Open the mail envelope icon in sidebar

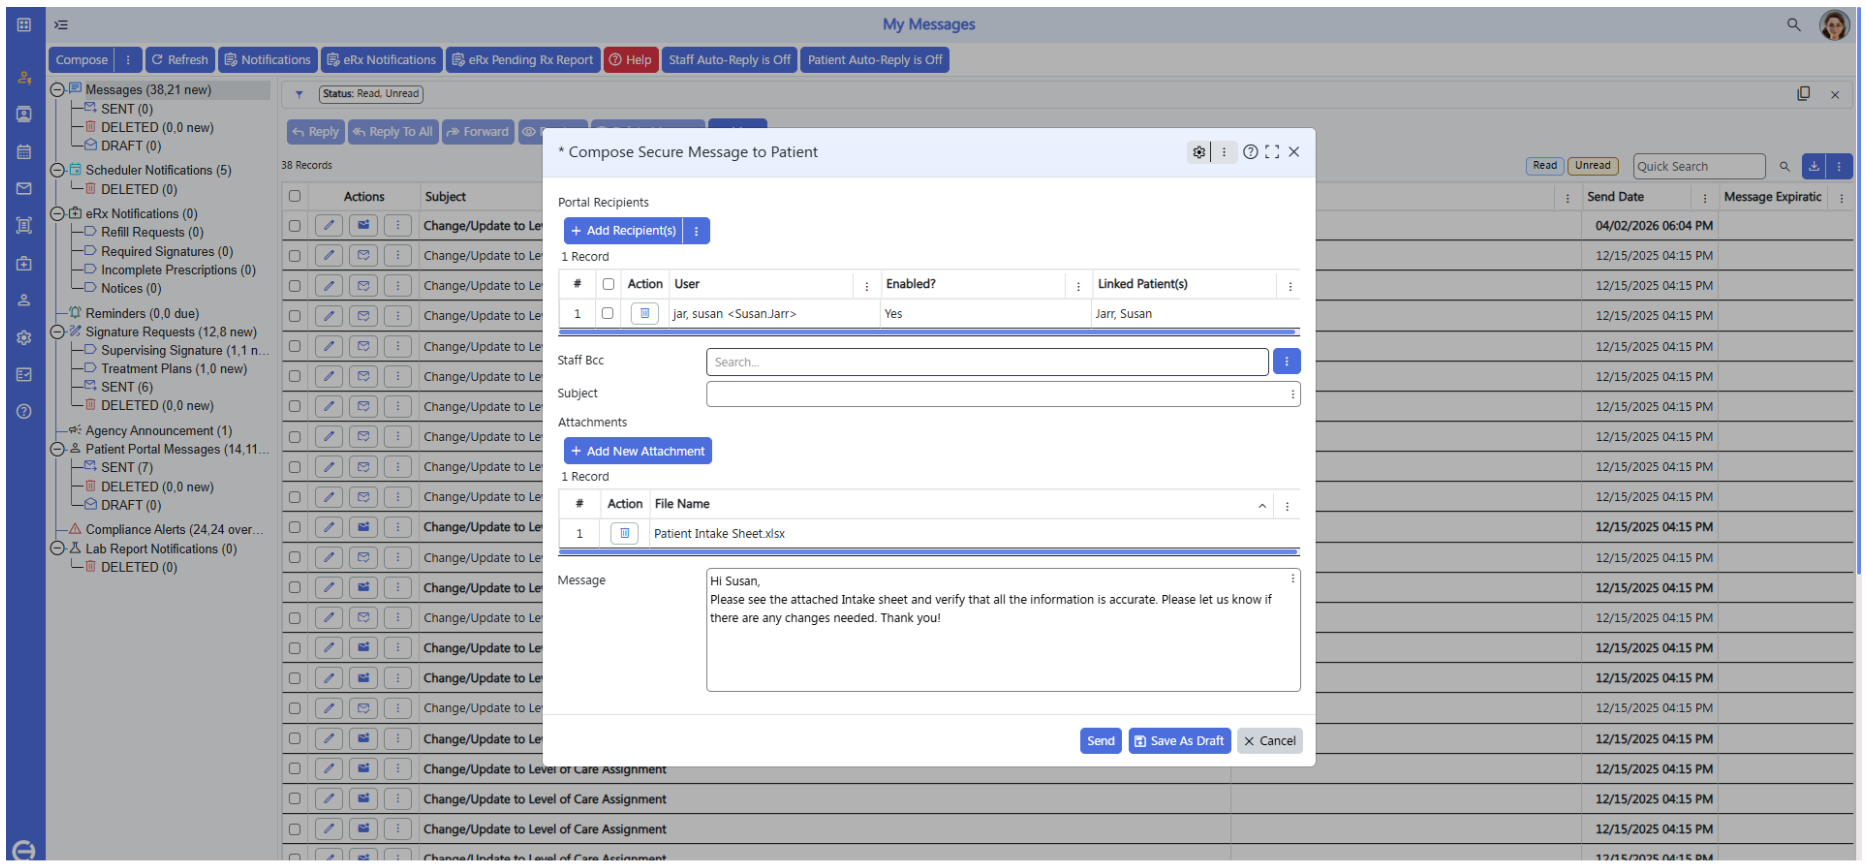coord(24,188)
